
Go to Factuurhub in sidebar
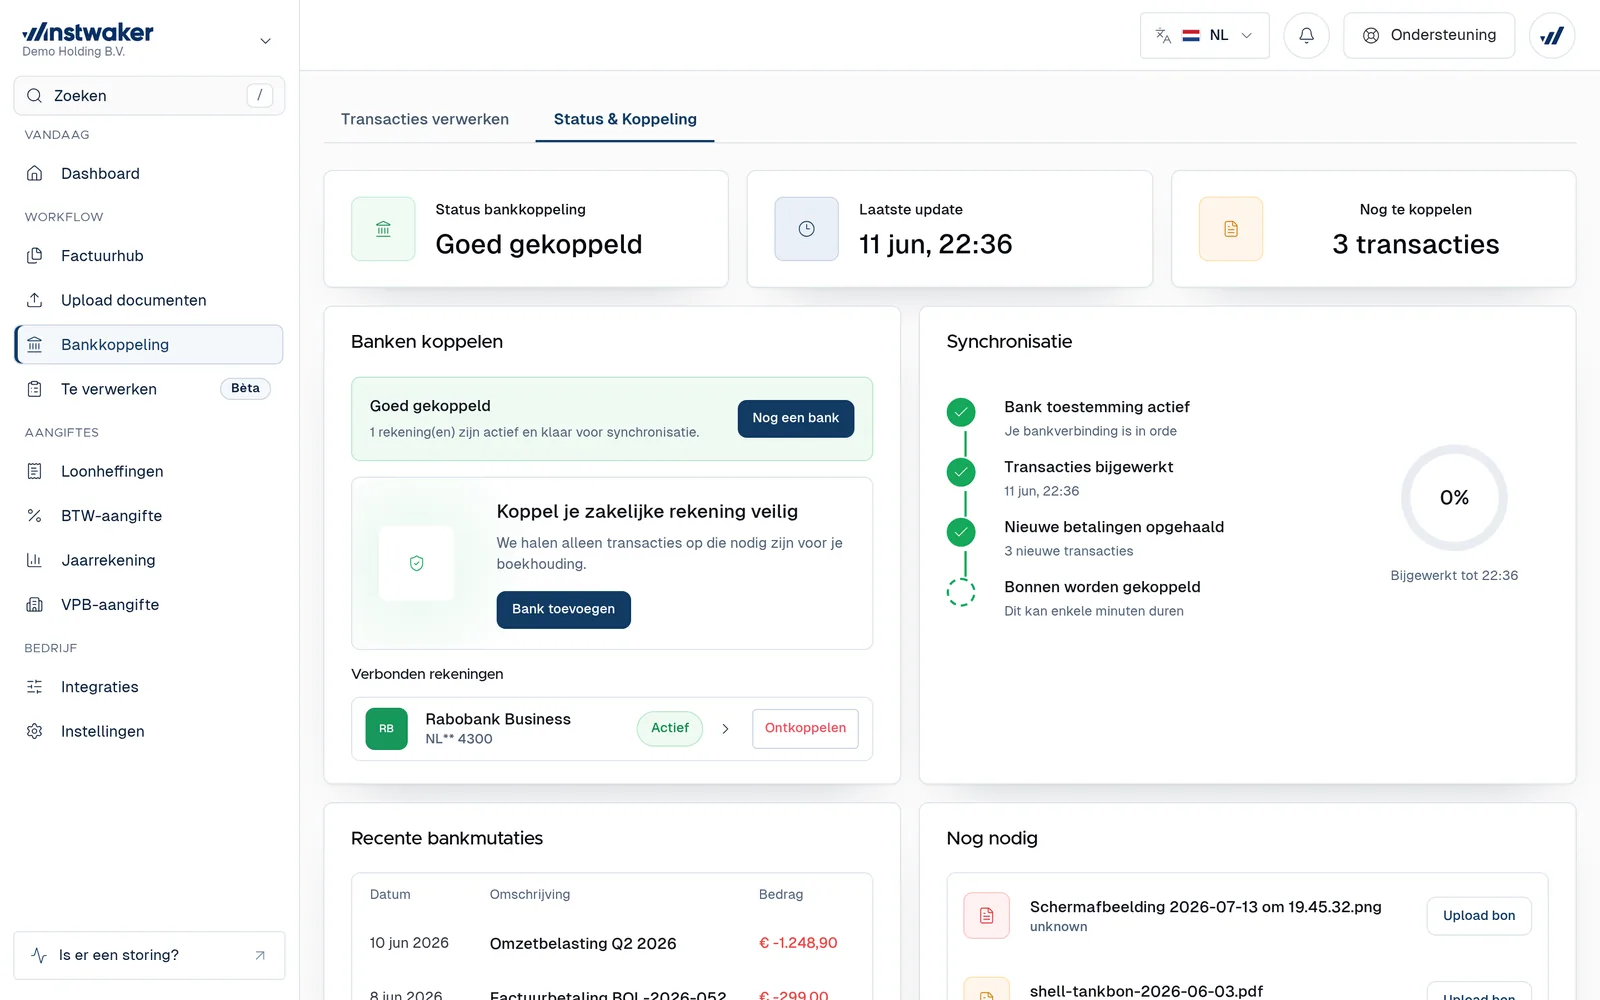(x=149, y=256)
